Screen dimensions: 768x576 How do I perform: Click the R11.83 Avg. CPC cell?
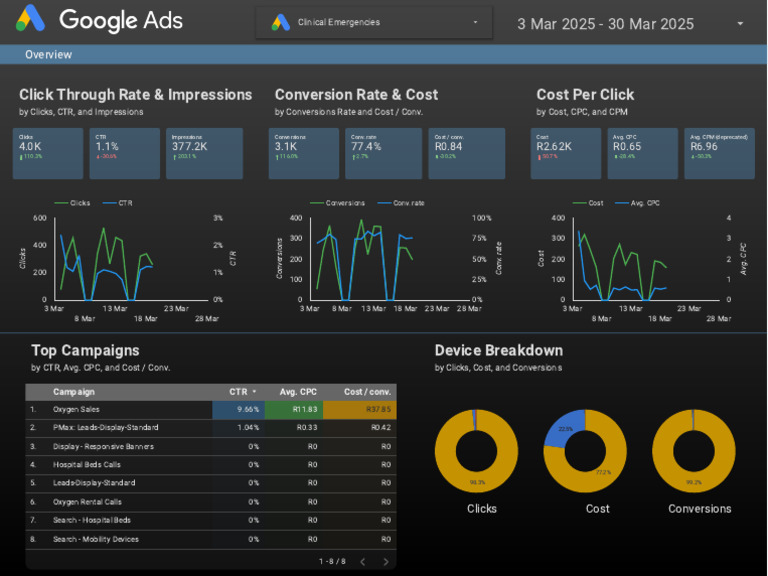(x=294, y=409)
